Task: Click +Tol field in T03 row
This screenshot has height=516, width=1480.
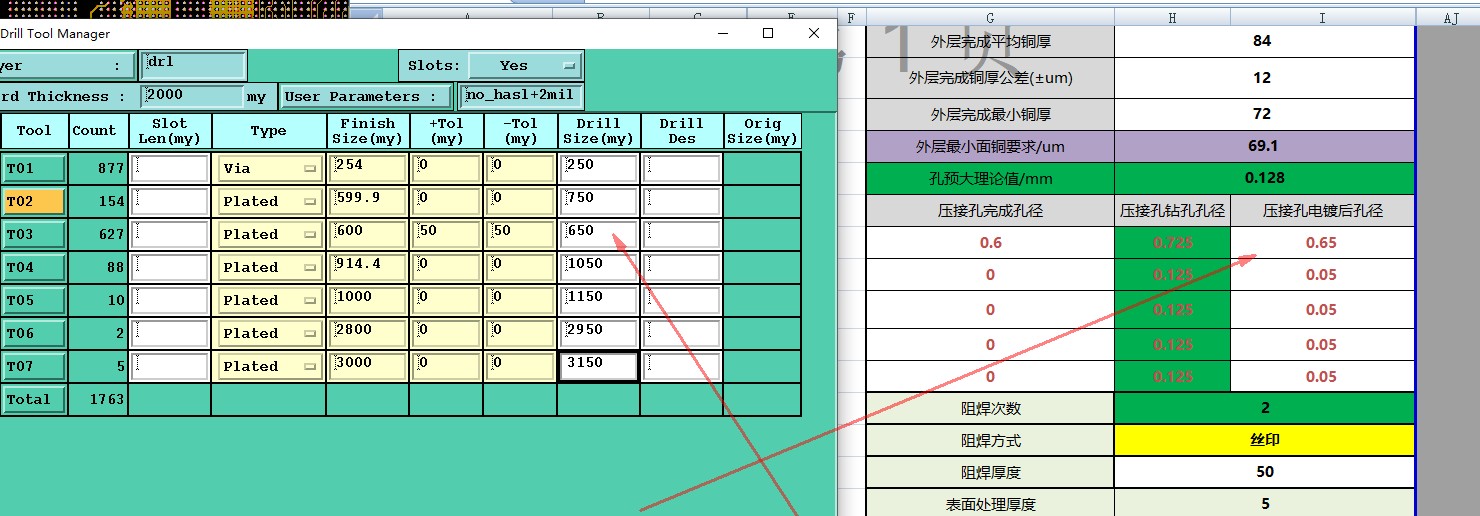Action: point(446,234)
